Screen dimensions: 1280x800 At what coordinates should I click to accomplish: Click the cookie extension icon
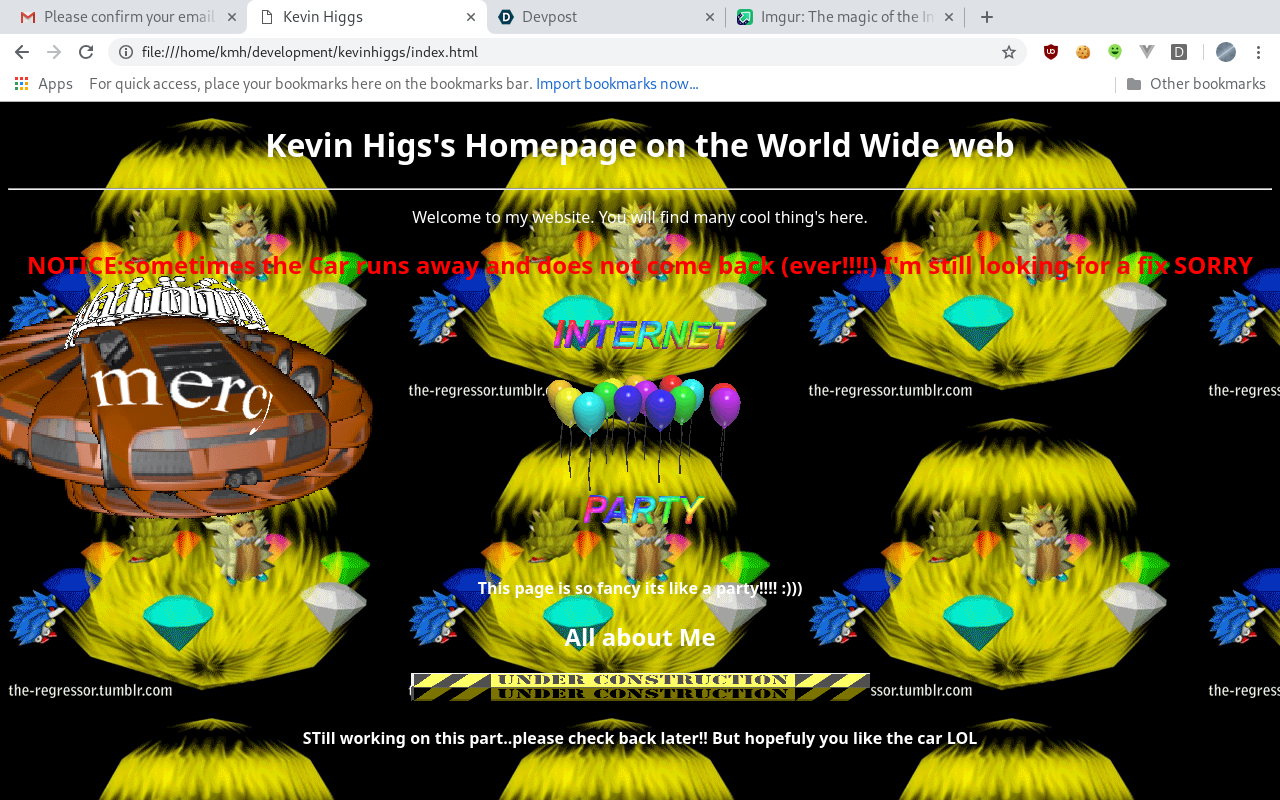click(1083, 52)
